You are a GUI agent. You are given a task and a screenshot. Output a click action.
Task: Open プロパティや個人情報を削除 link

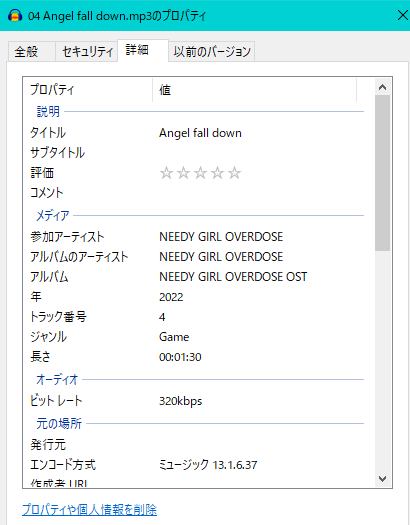pyautogui.click(x=89, y=510)
